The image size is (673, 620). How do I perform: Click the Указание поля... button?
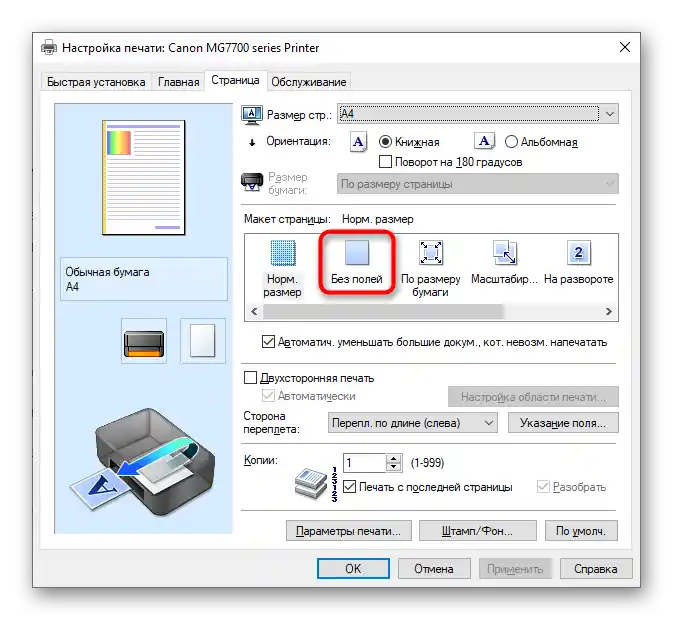coord(563,423)
